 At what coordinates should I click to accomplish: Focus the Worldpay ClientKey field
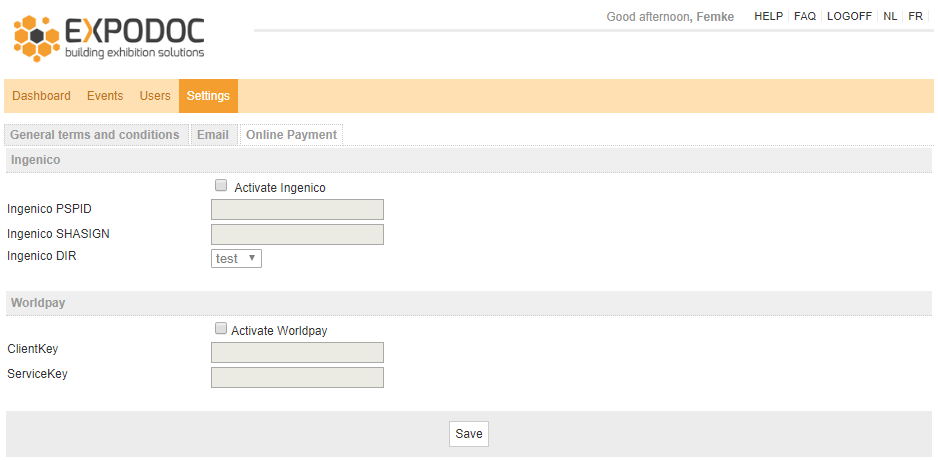pyautogui.click(x=297, y=352)
